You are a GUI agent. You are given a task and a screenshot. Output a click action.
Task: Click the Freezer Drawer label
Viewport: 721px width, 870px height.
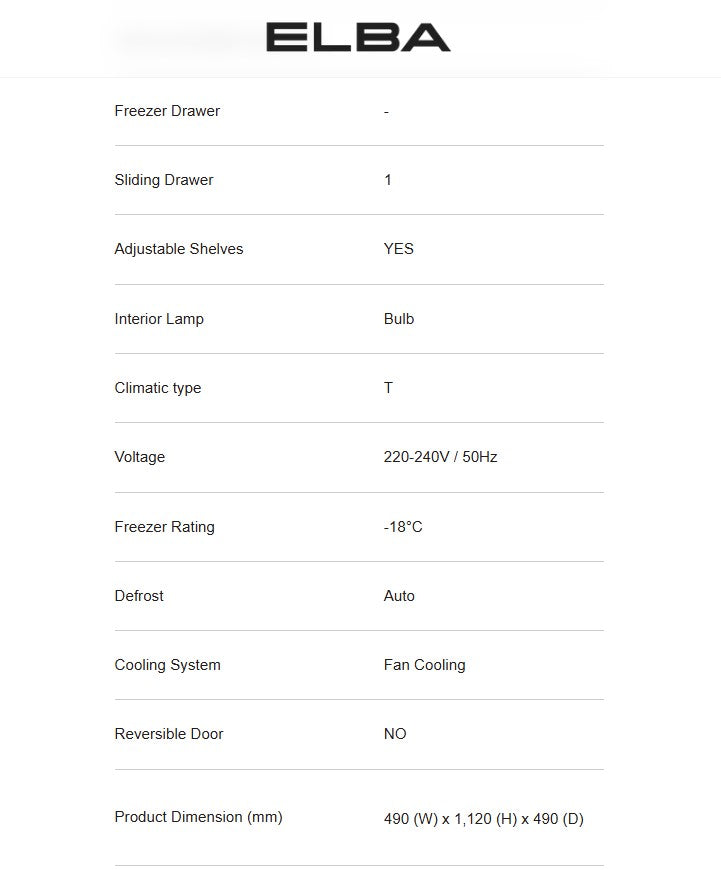[167, 111]
